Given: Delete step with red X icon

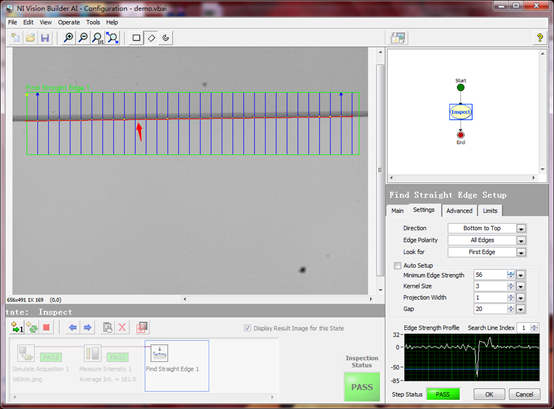Looking at the screenshot, I should click(x=122, y=328).
